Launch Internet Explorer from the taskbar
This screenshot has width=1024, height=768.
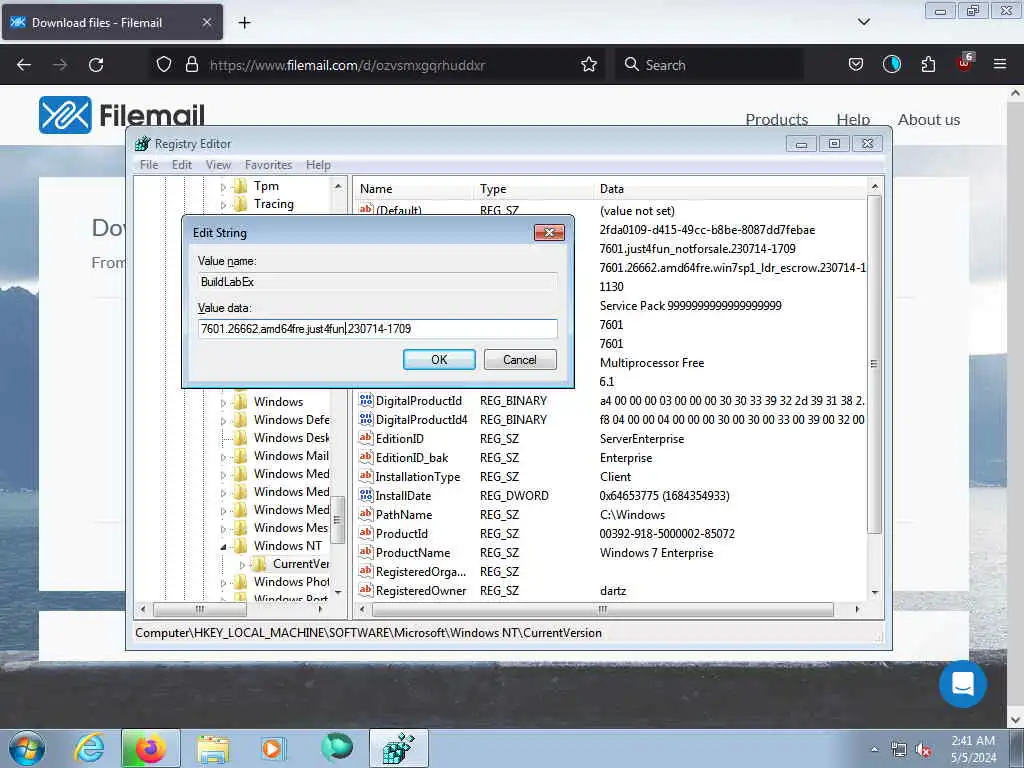89,748
